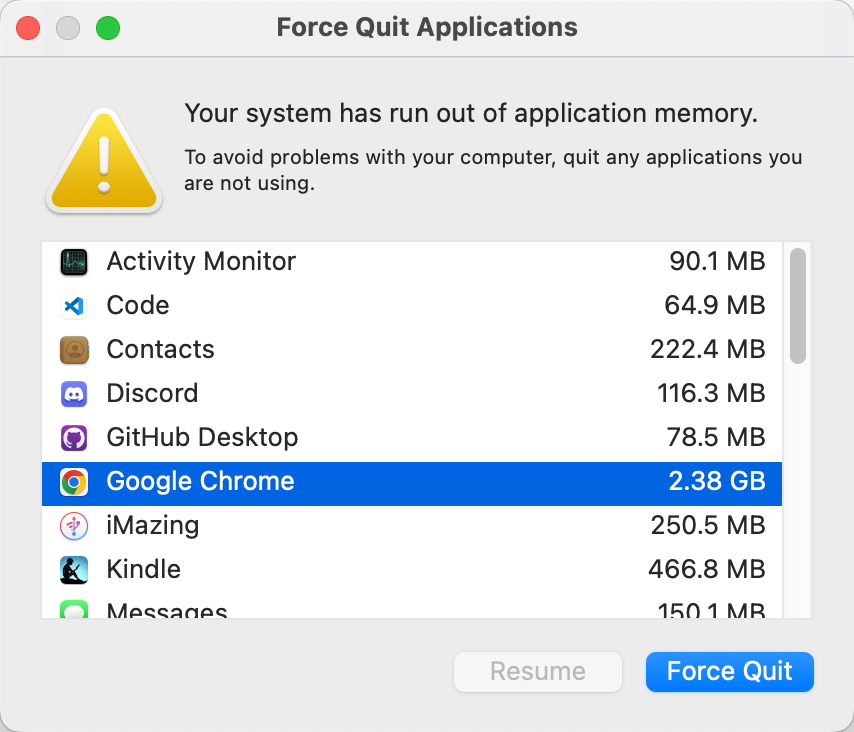Screen dimensions: 854x732
Task: Click the yellow warning triangle icon
Action: (104, 160)
